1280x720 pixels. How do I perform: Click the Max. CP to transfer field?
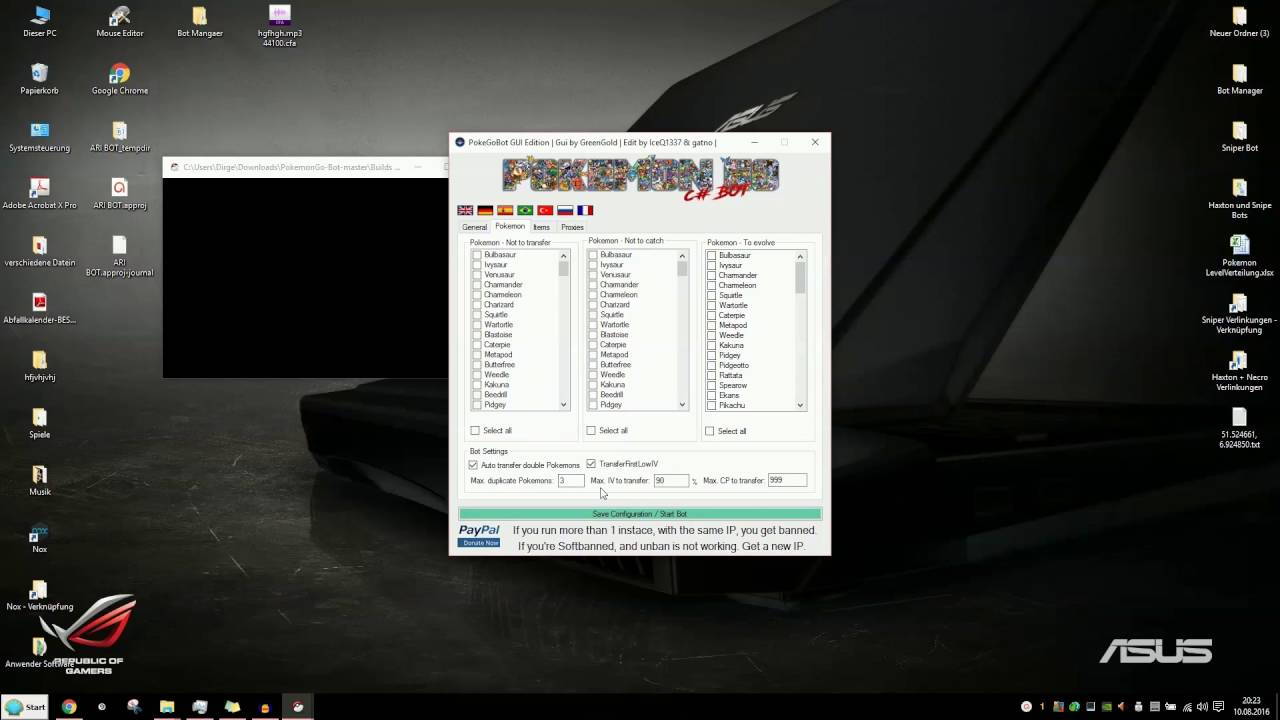point(787,481)
